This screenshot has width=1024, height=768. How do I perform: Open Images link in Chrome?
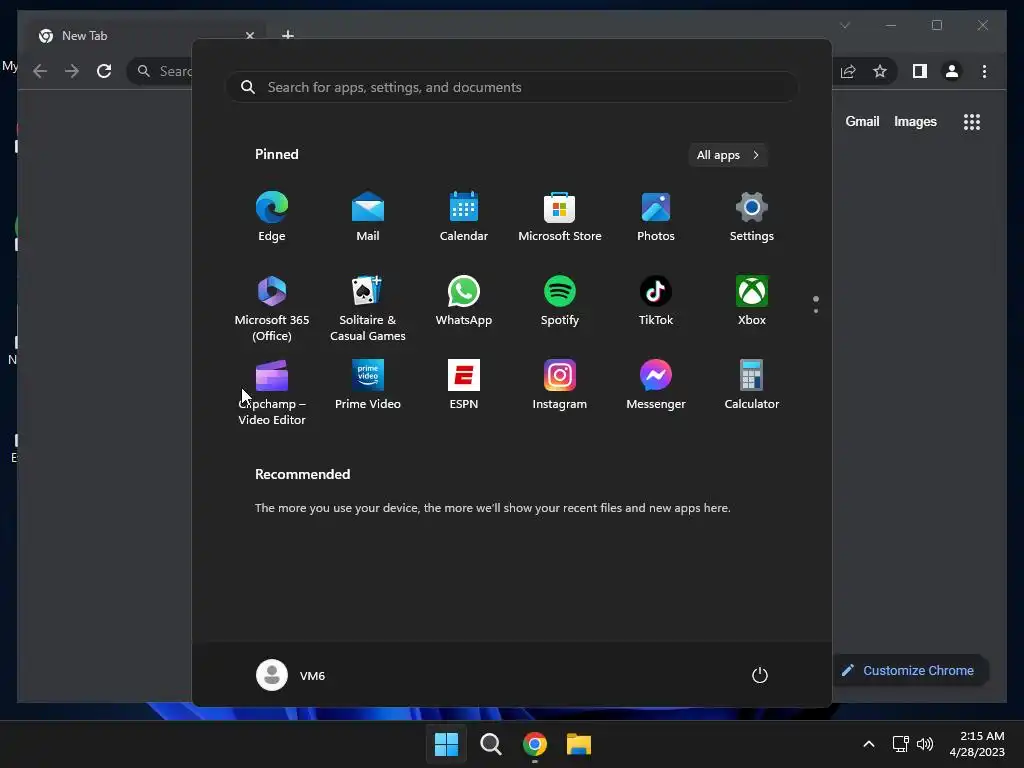(x=915, y=121)
